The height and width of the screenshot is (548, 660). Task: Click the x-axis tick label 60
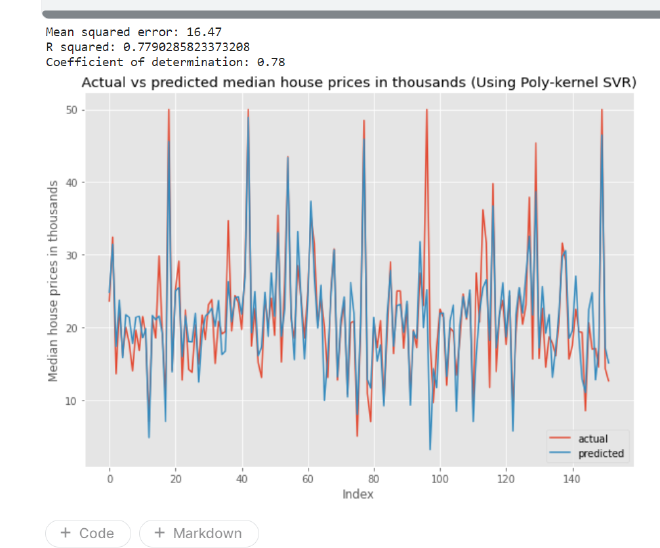click(x=308, y=479)
